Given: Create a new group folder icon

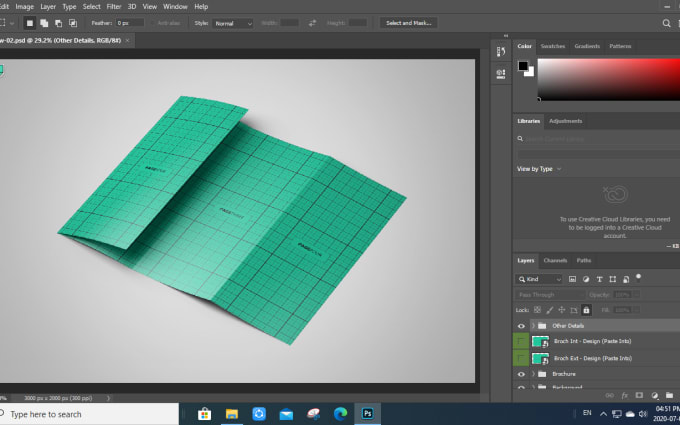Looking at the screenshot, I should [x=670, y=395].
